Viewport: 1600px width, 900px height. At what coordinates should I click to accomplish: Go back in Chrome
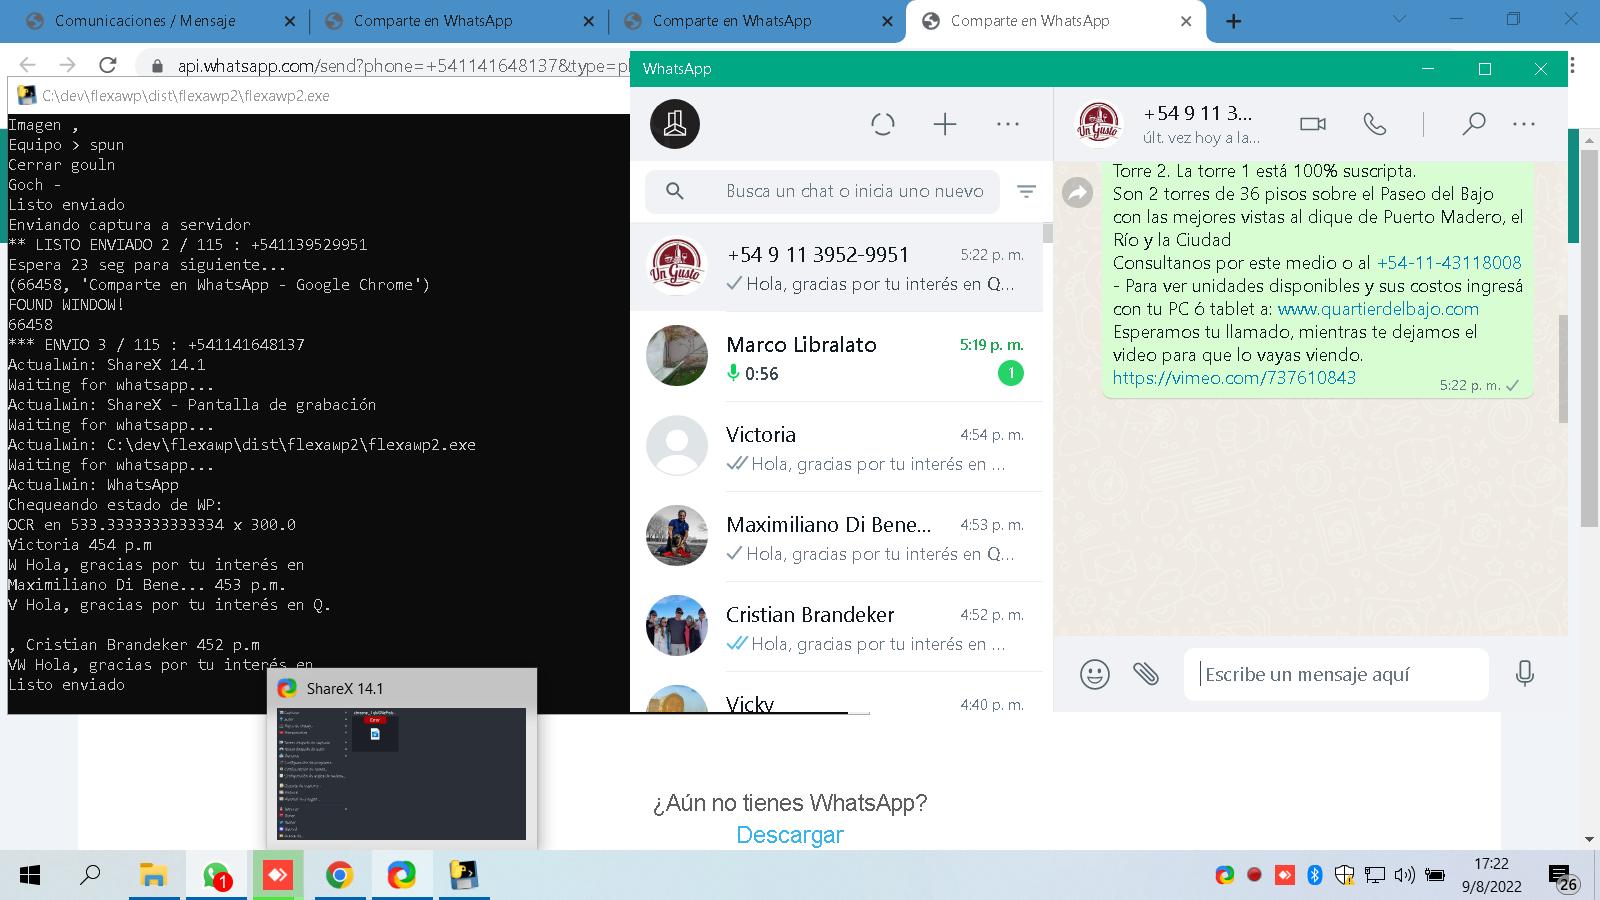pos(27,65)
